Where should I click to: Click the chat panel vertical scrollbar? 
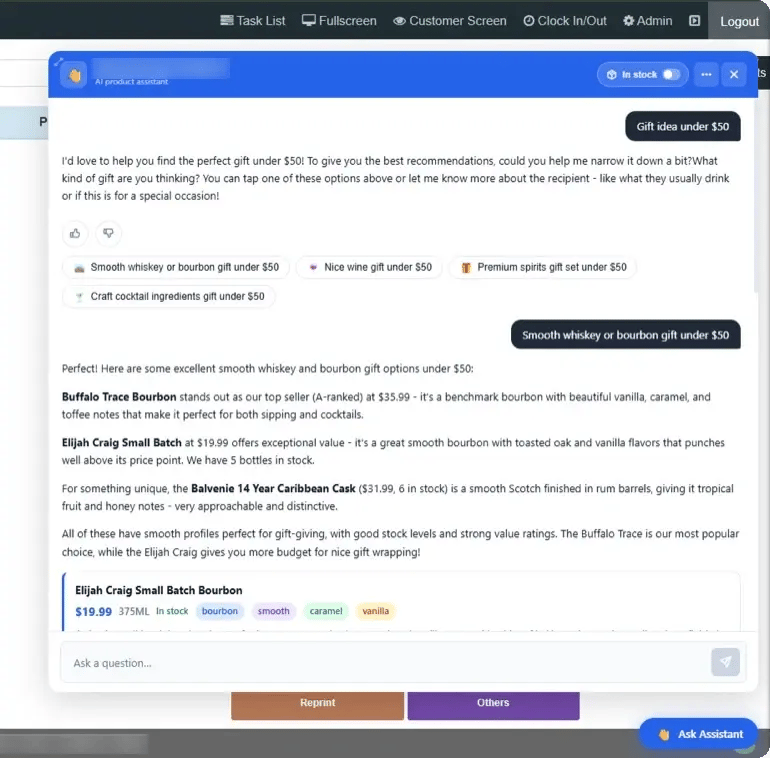coord(756,196)
